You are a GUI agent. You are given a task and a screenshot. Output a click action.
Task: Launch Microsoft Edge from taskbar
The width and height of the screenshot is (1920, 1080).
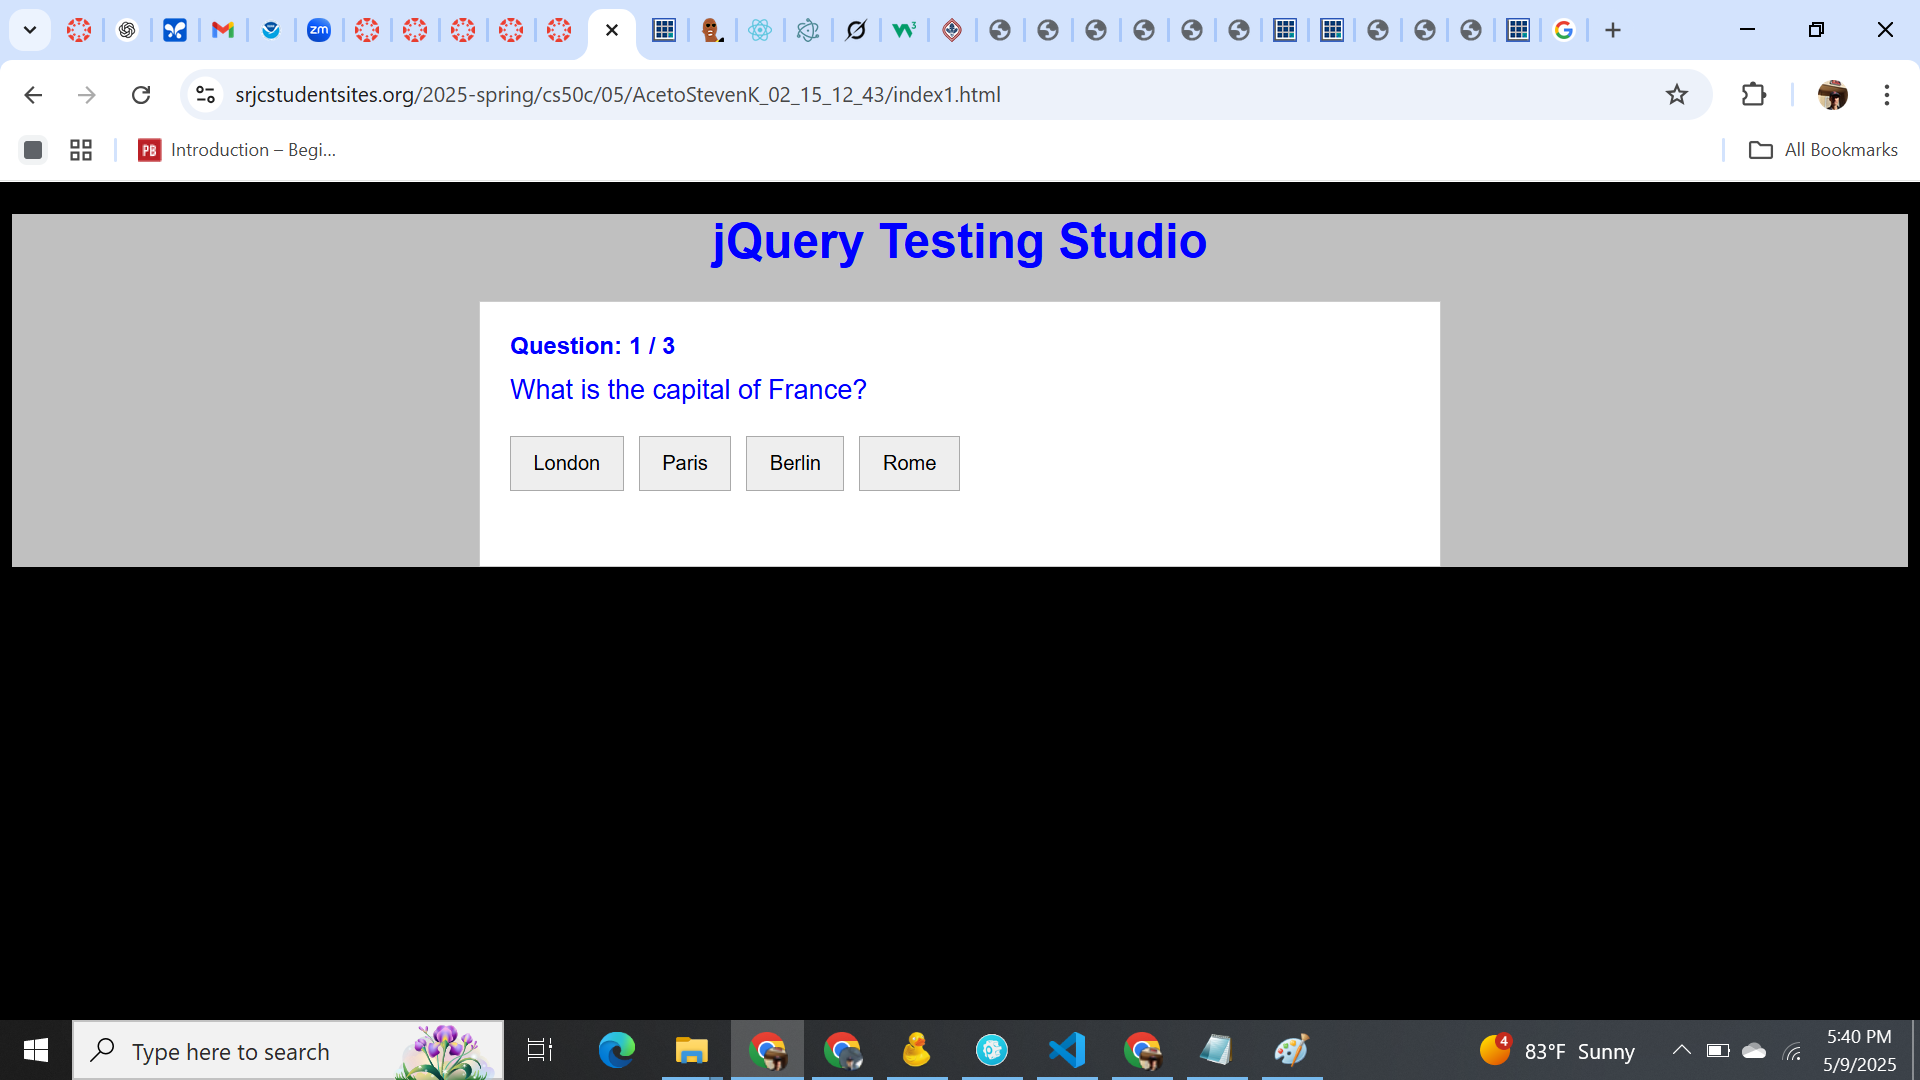[x=616, y=1050]
